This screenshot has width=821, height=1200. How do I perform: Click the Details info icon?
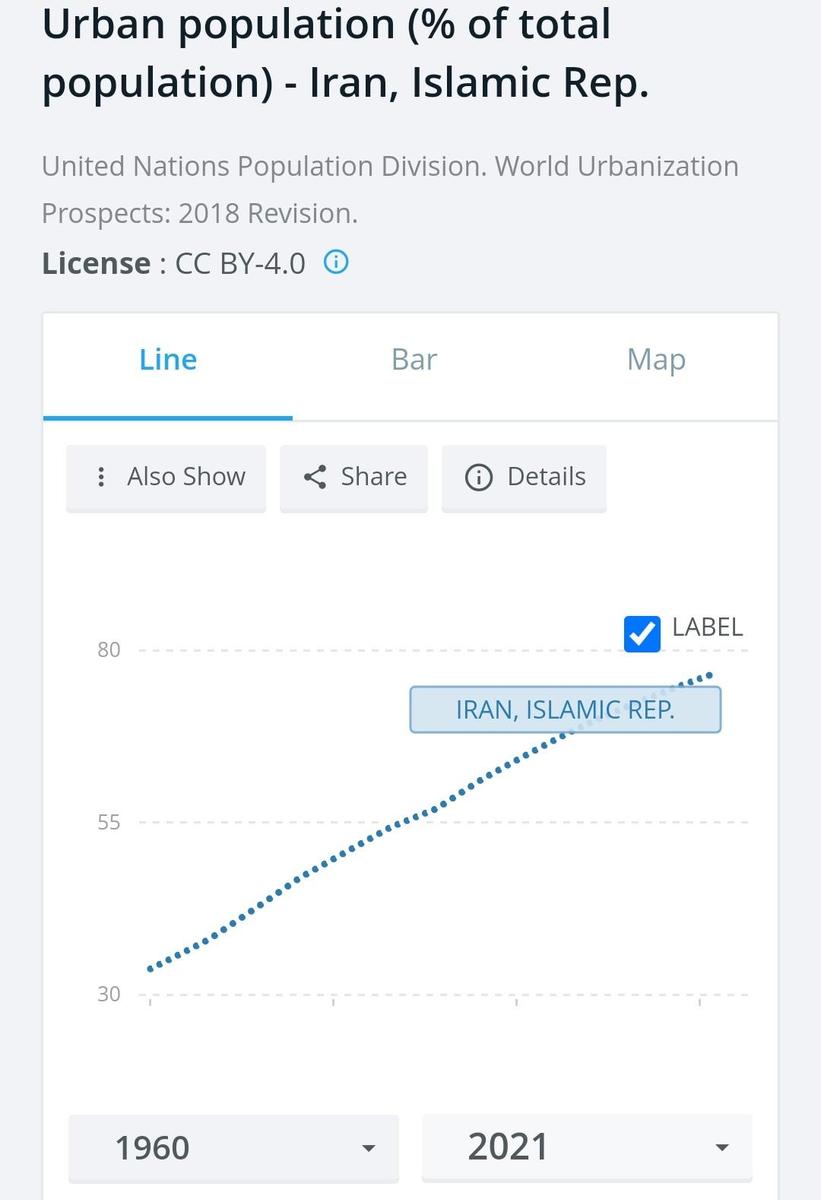(x=479, y=477)
